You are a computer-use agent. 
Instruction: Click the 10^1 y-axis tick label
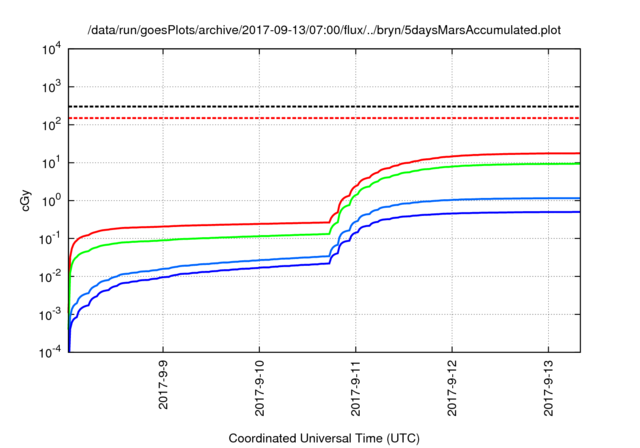(x=52, y=163)
